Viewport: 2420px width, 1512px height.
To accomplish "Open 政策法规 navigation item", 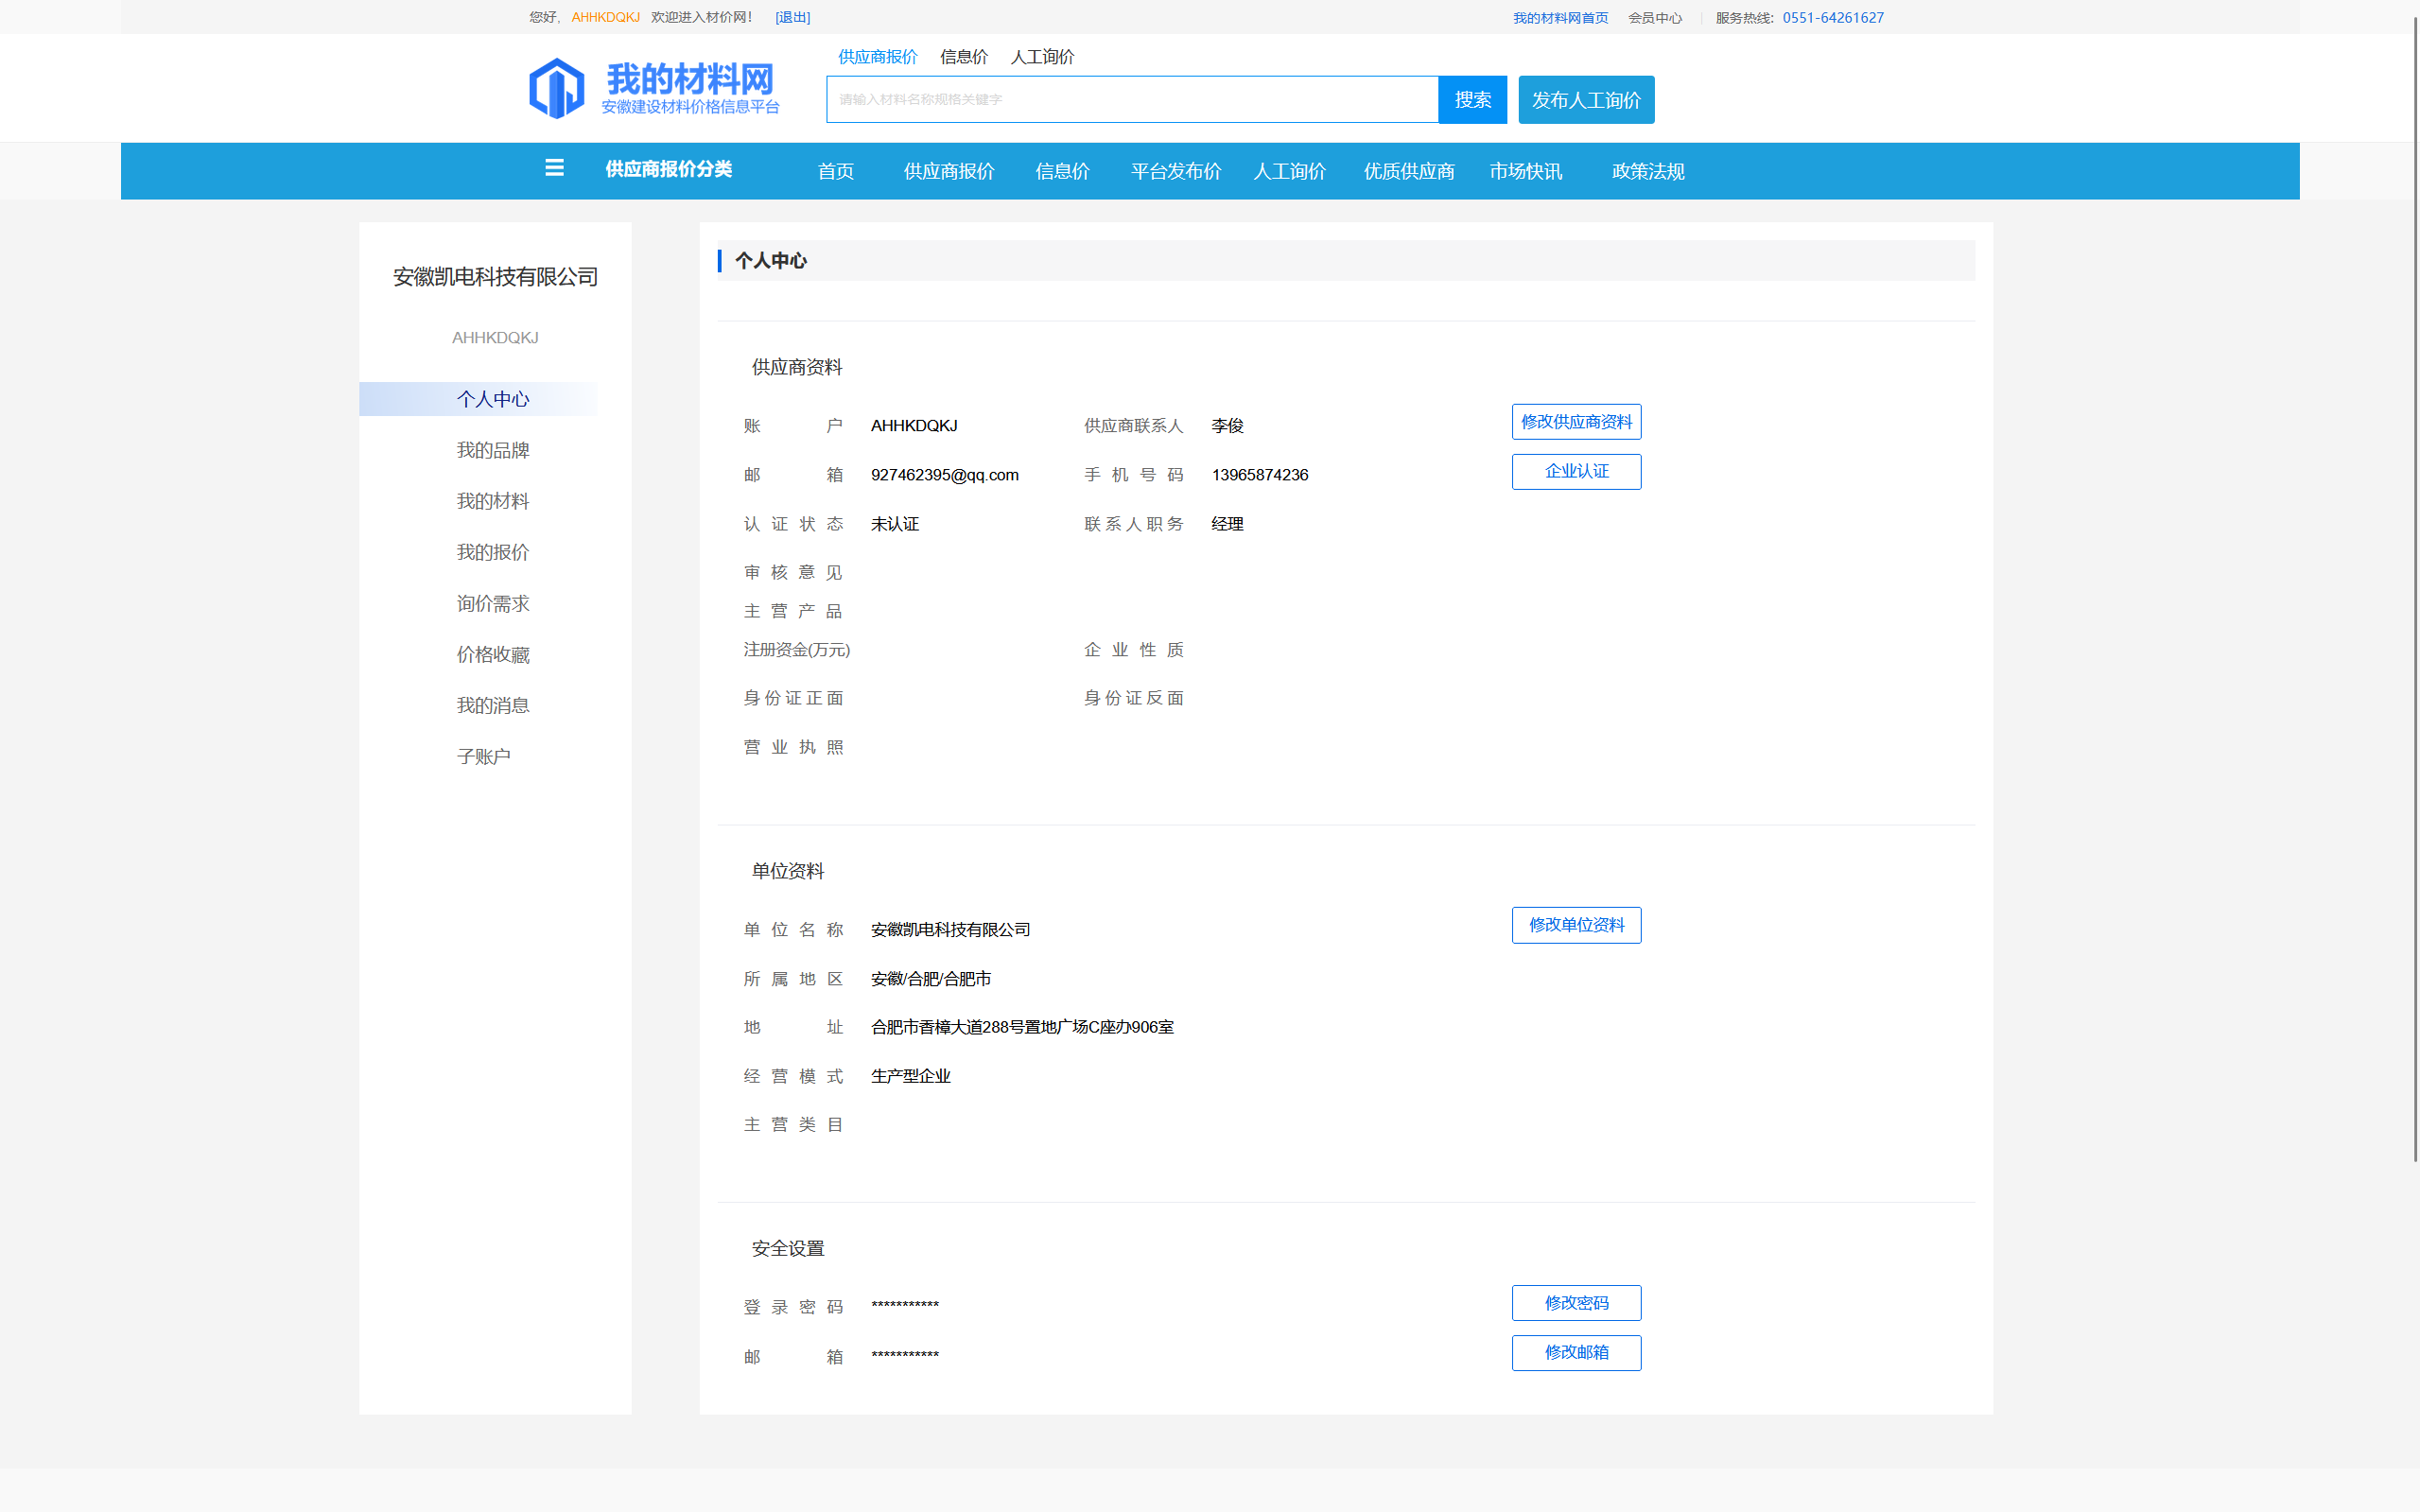I will pos(1647,171).
